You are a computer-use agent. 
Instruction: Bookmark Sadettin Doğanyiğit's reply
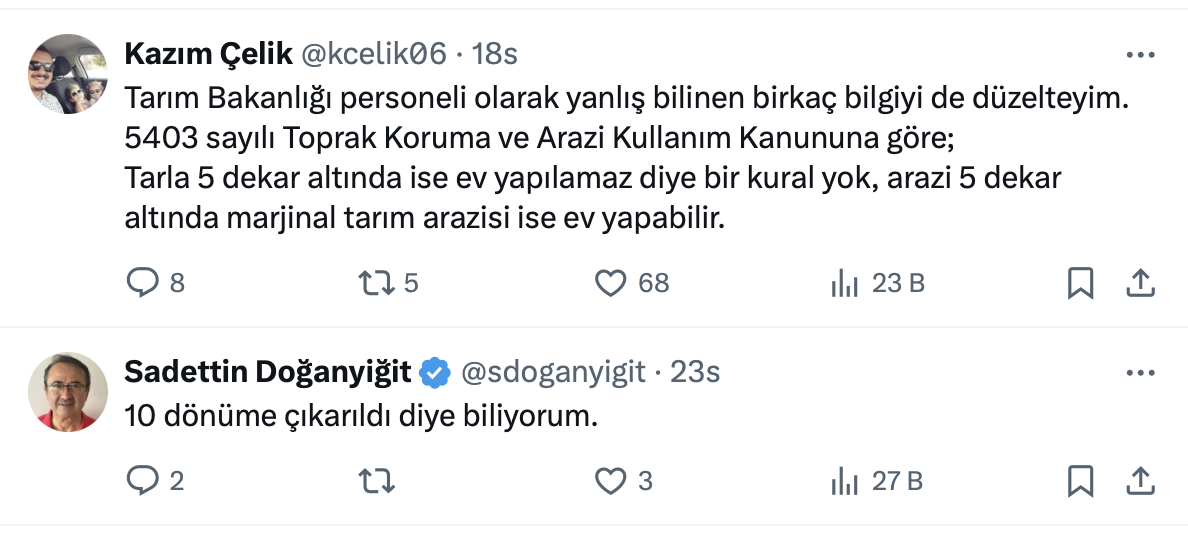pyautogui.click(x=1080, y=482)
